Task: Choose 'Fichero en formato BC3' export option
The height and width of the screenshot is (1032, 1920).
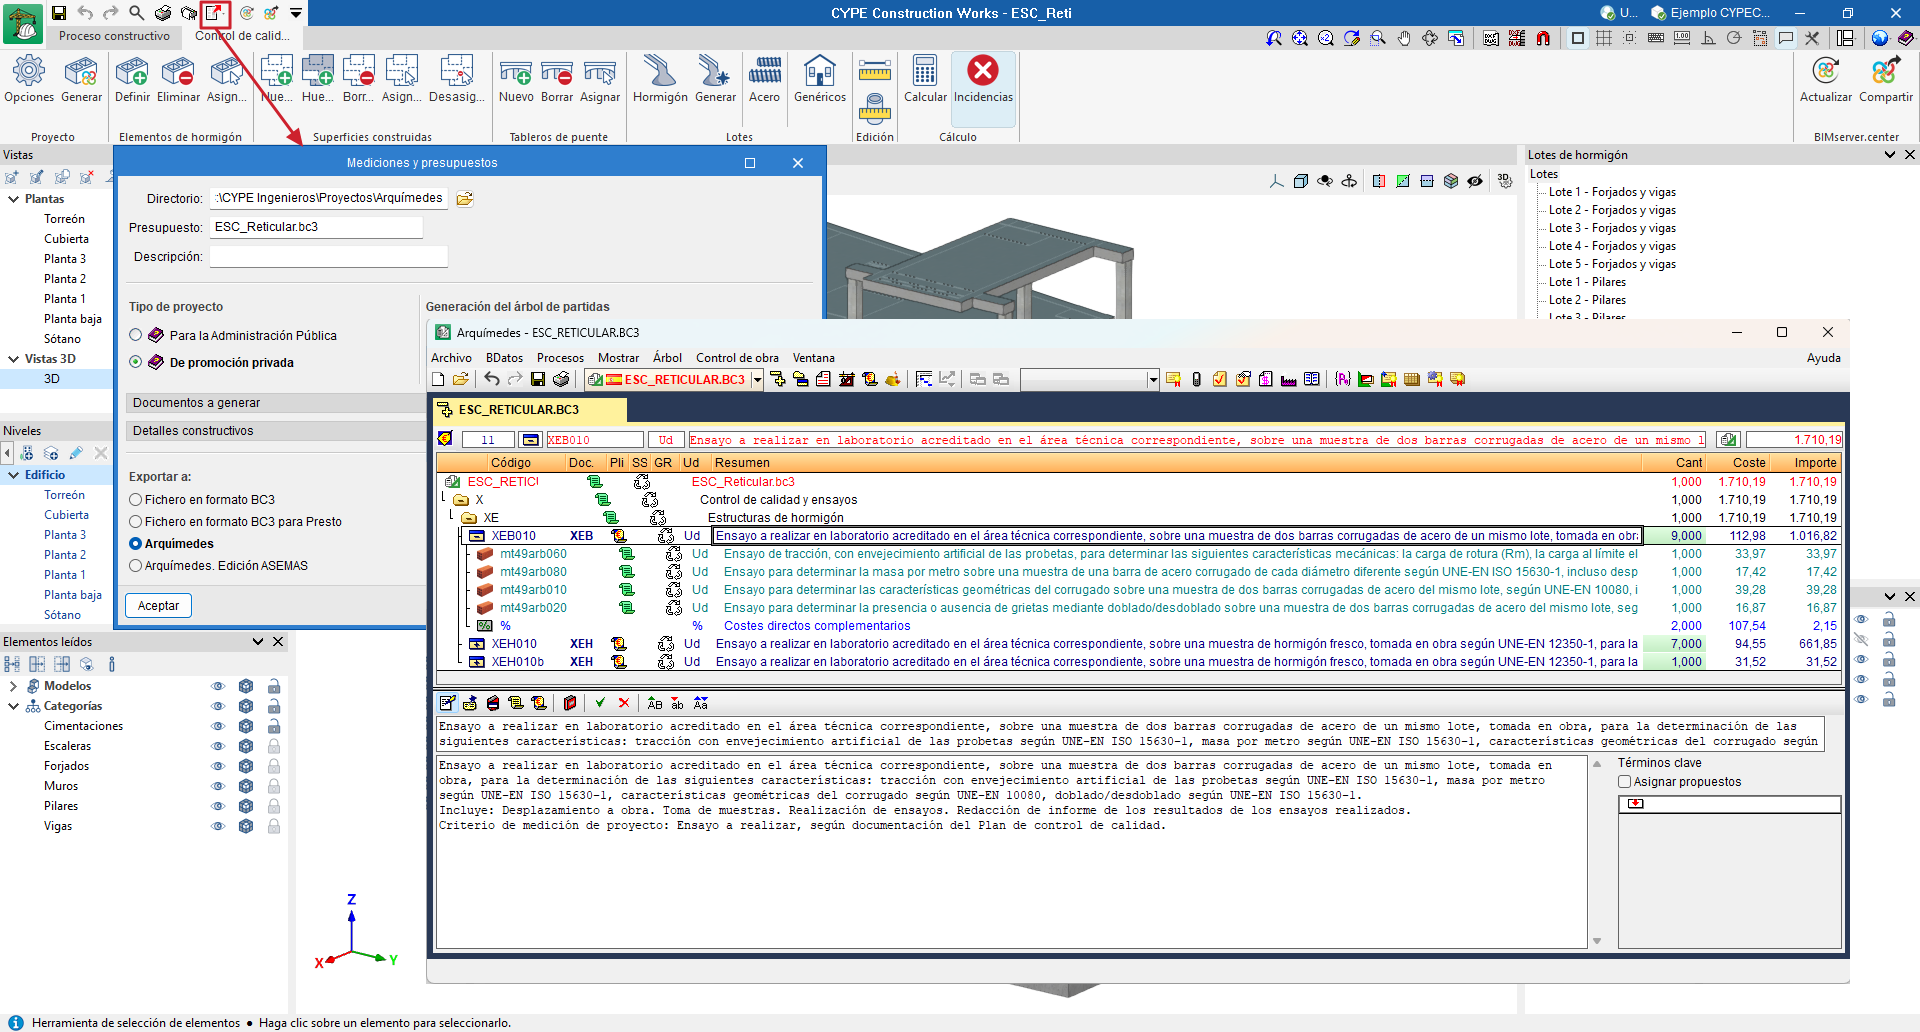Action: [136, 500]
